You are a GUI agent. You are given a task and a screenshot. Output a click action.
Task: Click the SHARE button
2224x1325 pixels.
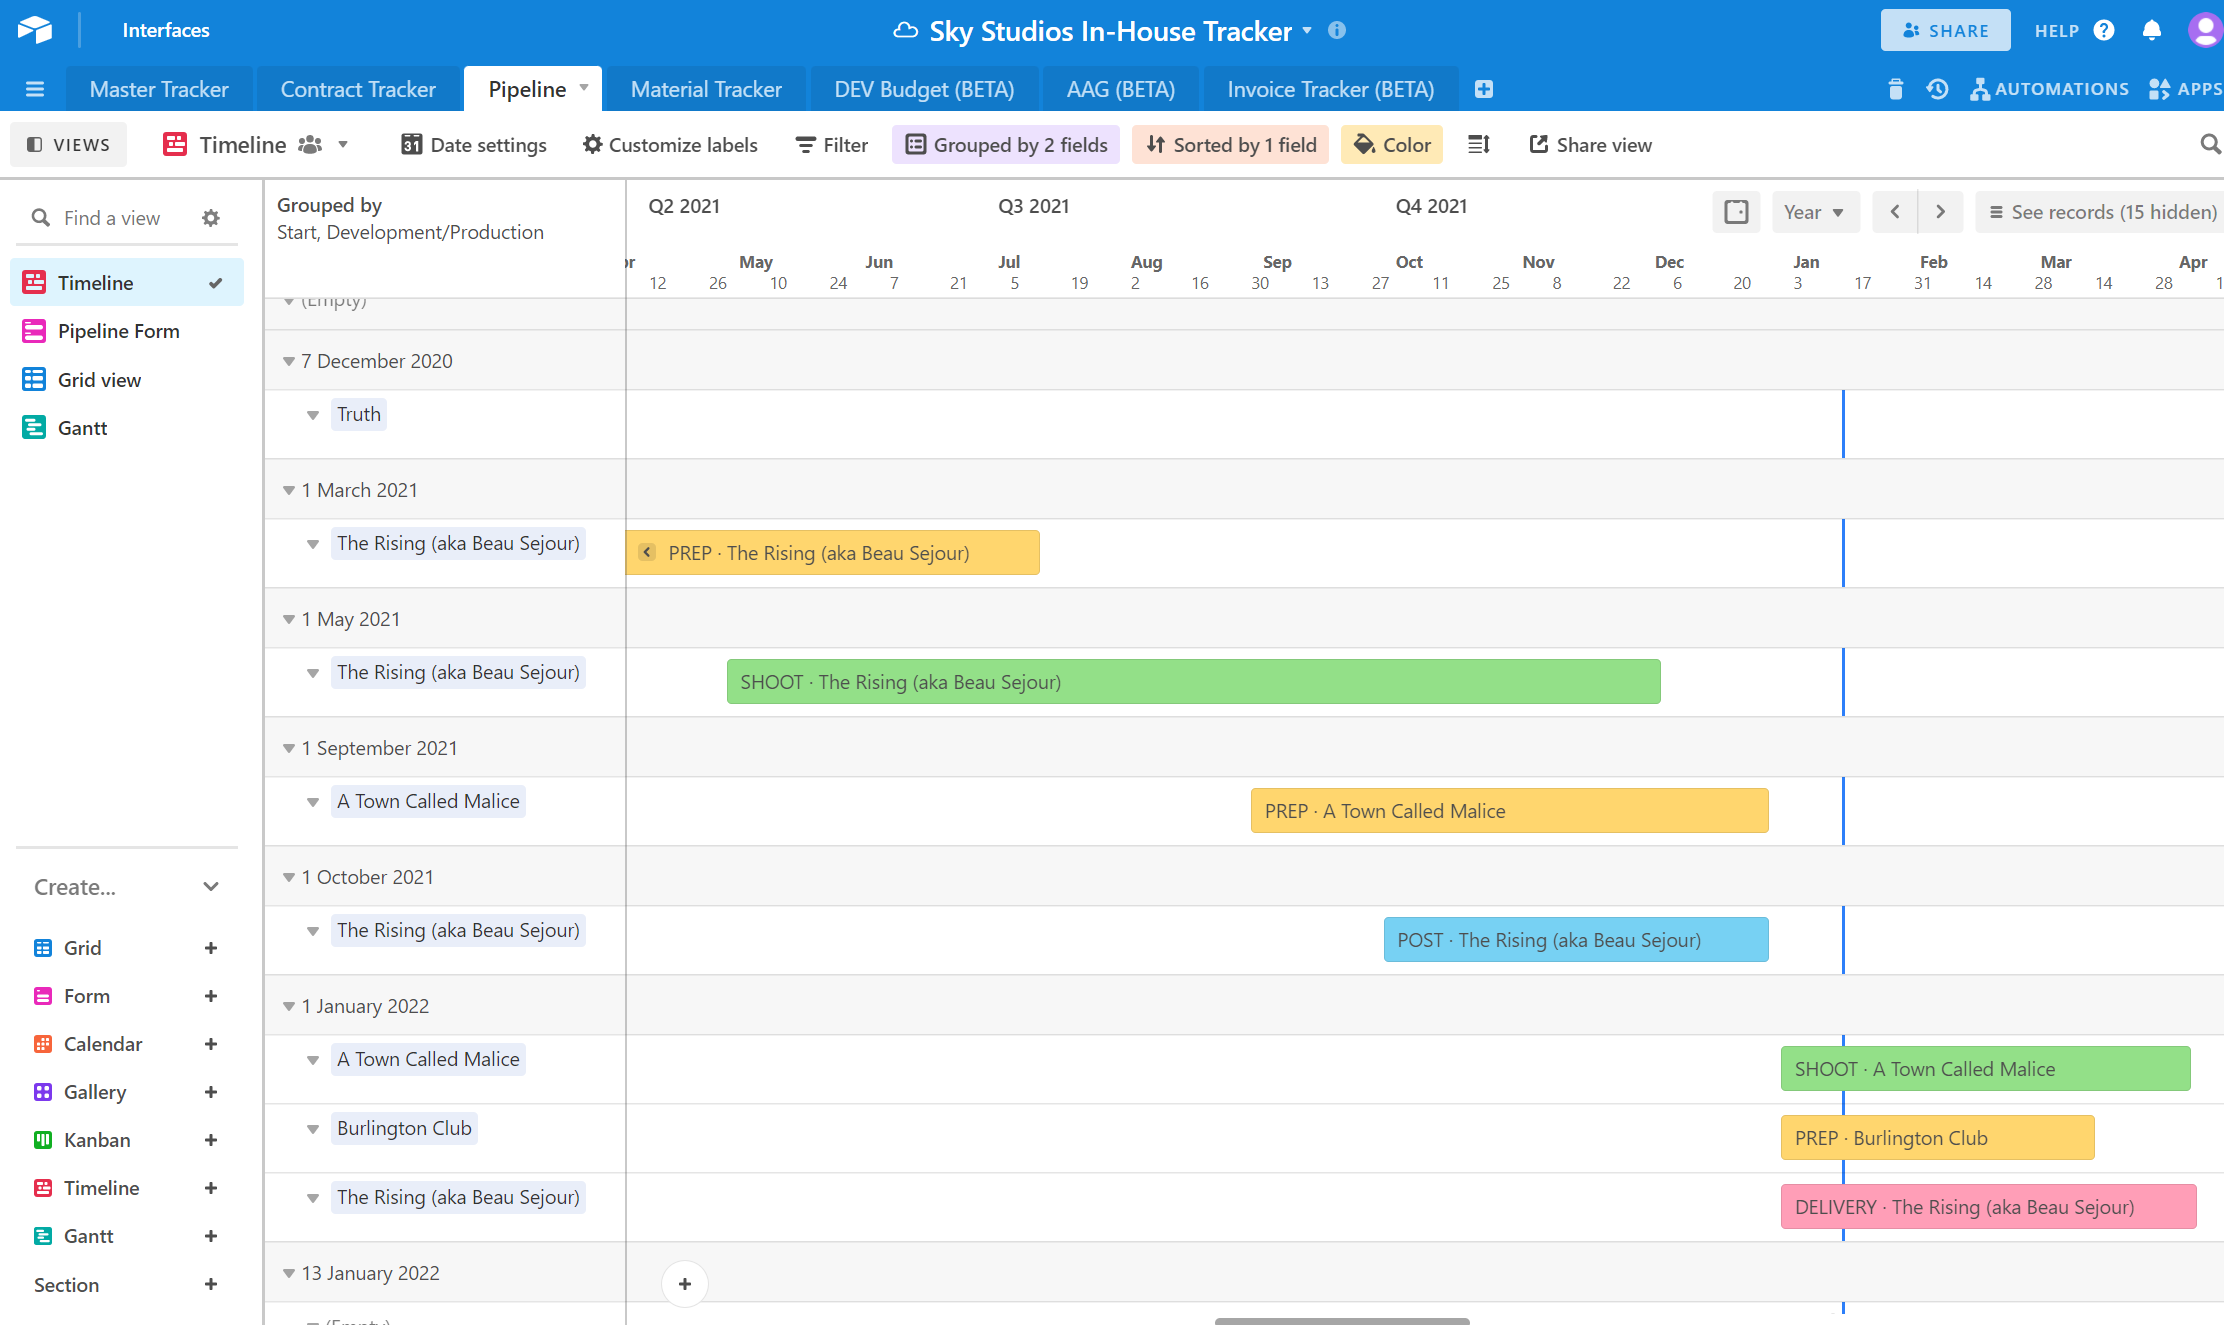[x=1945, y=31]
